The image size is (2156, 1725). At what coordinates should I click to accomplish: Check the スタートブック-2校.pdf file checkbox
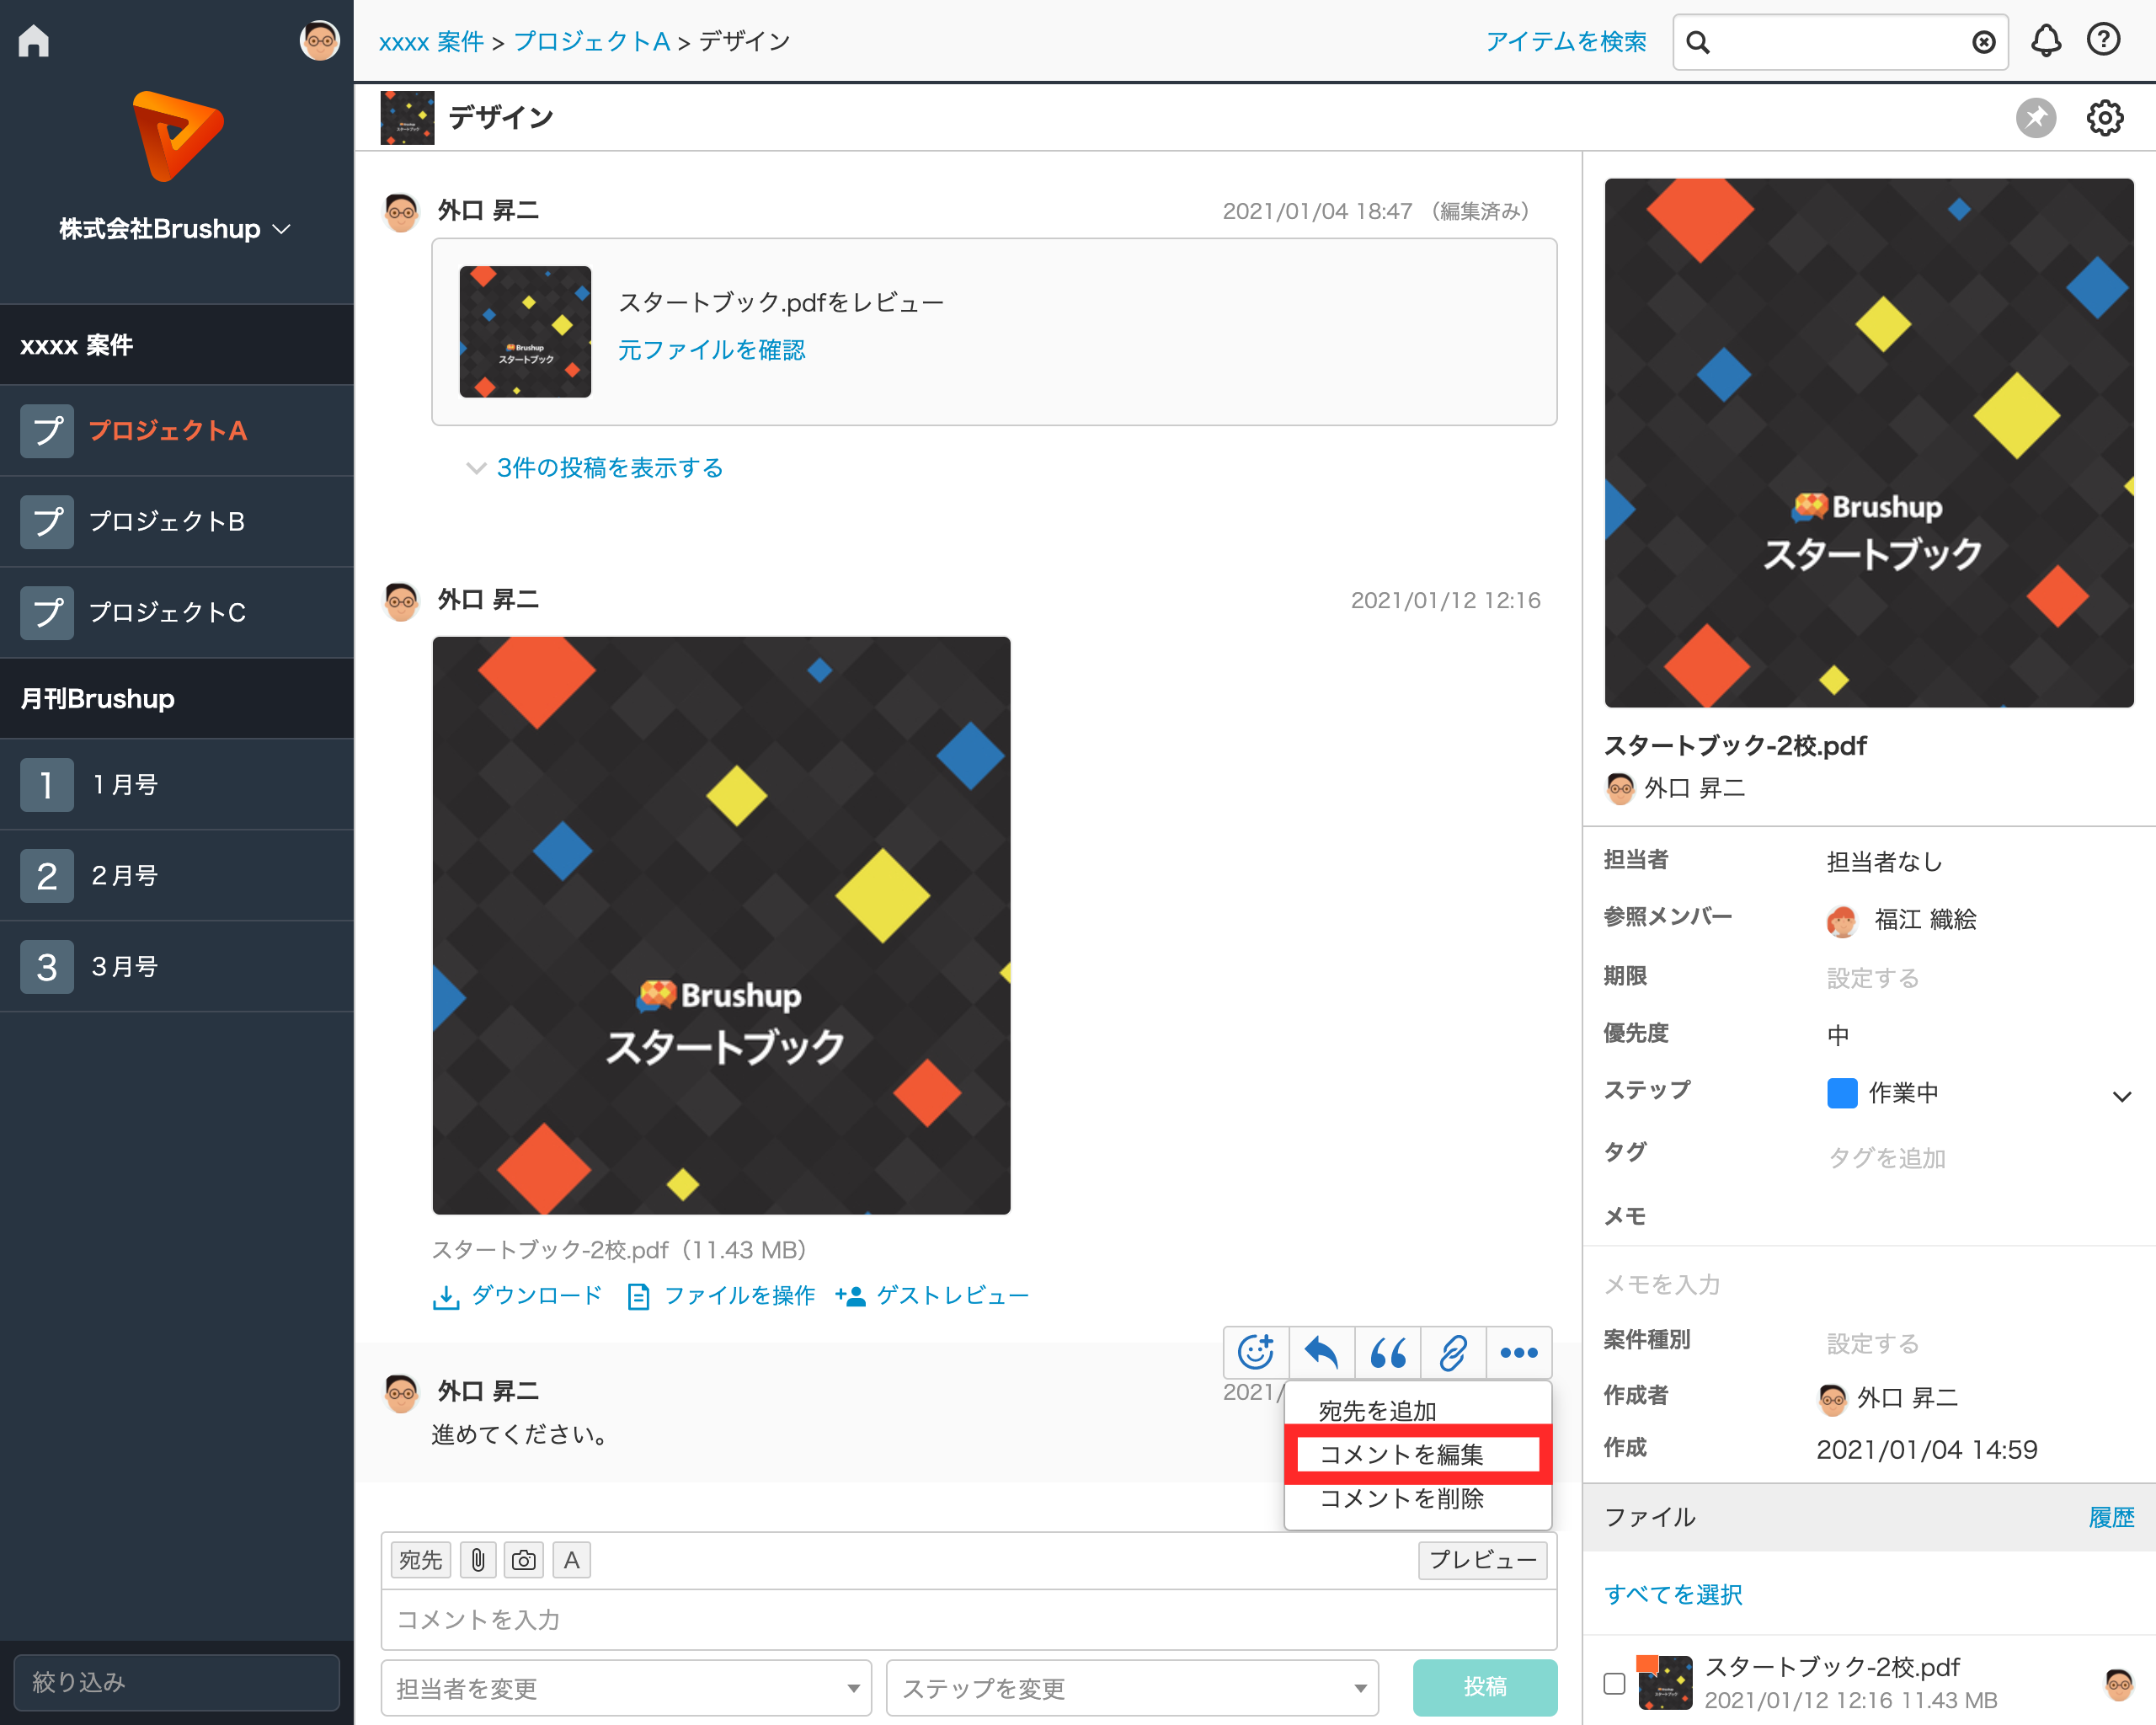tap(1614, 1683)
